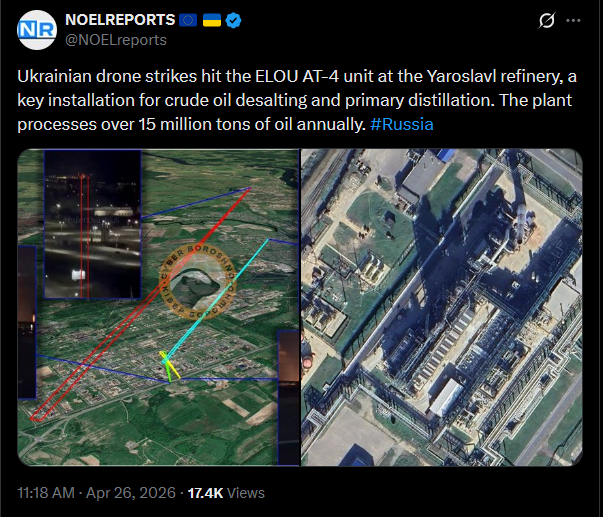Open the NOELREPORTS display name link
Screen dimensions: 603x517
tap(120, 20)
